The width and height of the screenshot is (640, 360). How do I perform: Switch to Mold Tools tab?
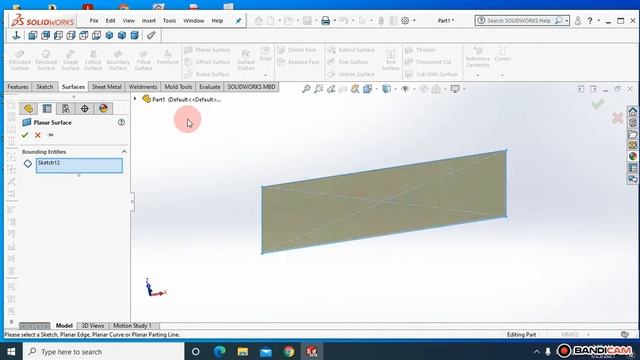pyautogui.click(x=178, y=87)
